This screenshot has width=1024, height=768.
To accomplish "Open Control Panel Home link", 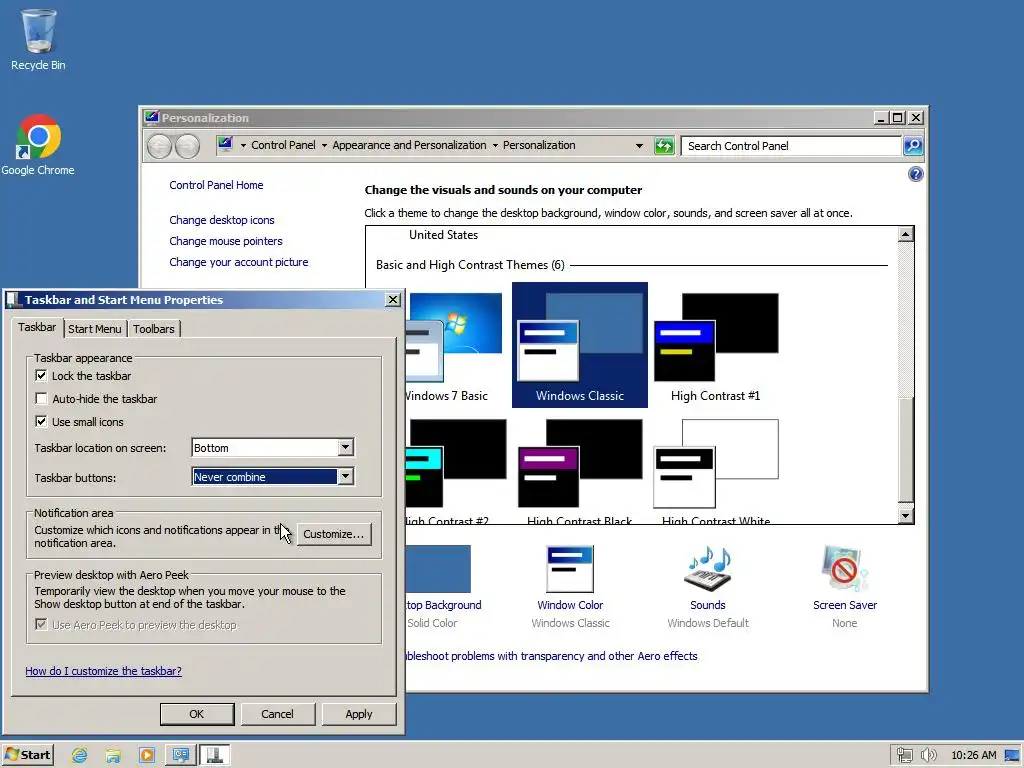I will click(216, 185).
